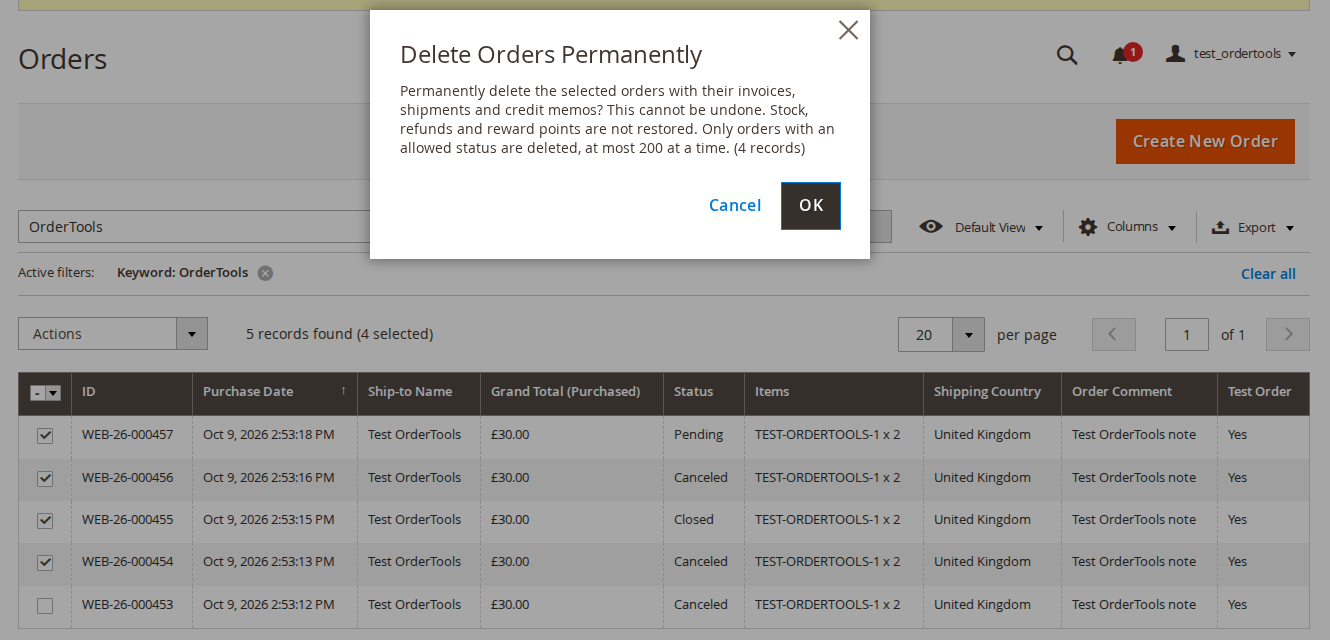Sort by Status column header
This screenshot has height=640, width=1330.
click(x=704, y=392)
